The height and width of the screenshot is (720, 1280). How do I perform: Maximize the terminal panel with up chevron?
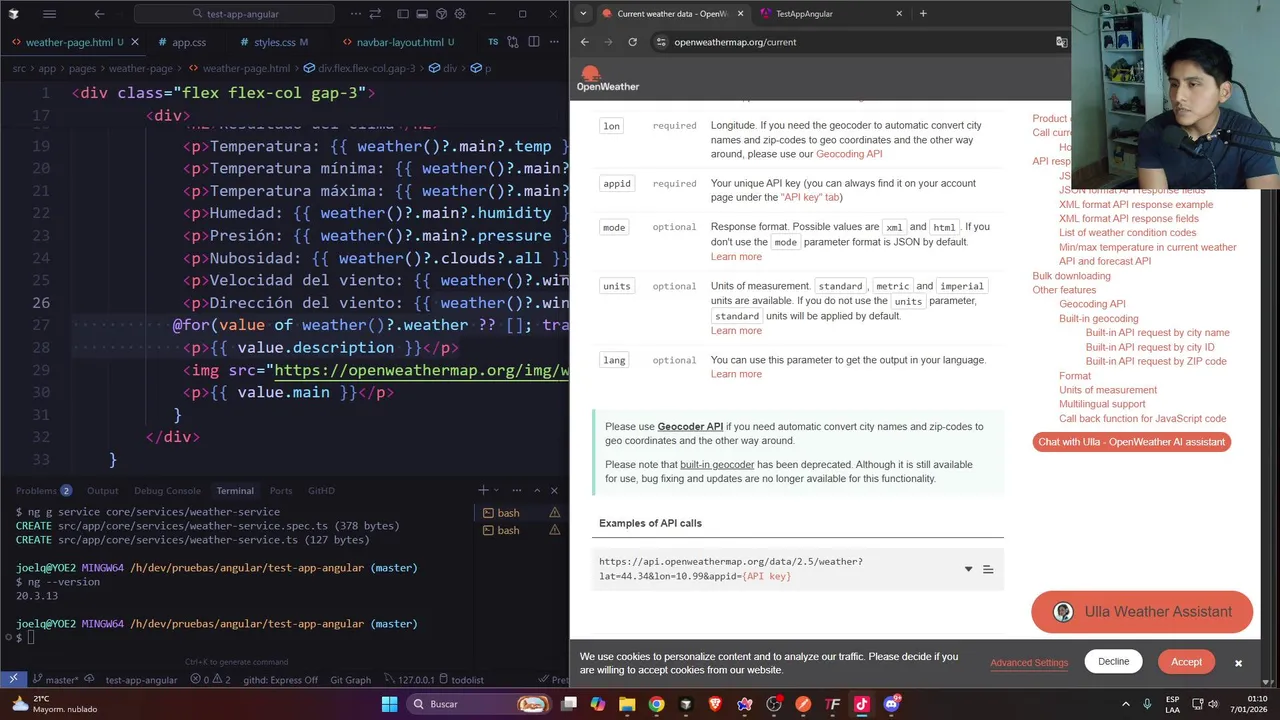[537, 490]
